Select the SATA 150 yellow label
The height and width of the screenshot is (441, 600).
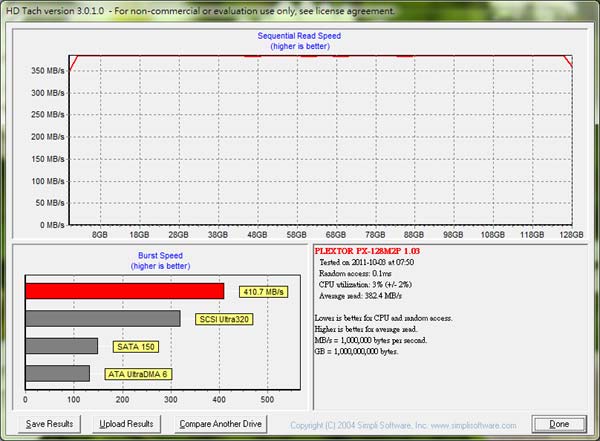pyautogui.click(x=134, y=346)
